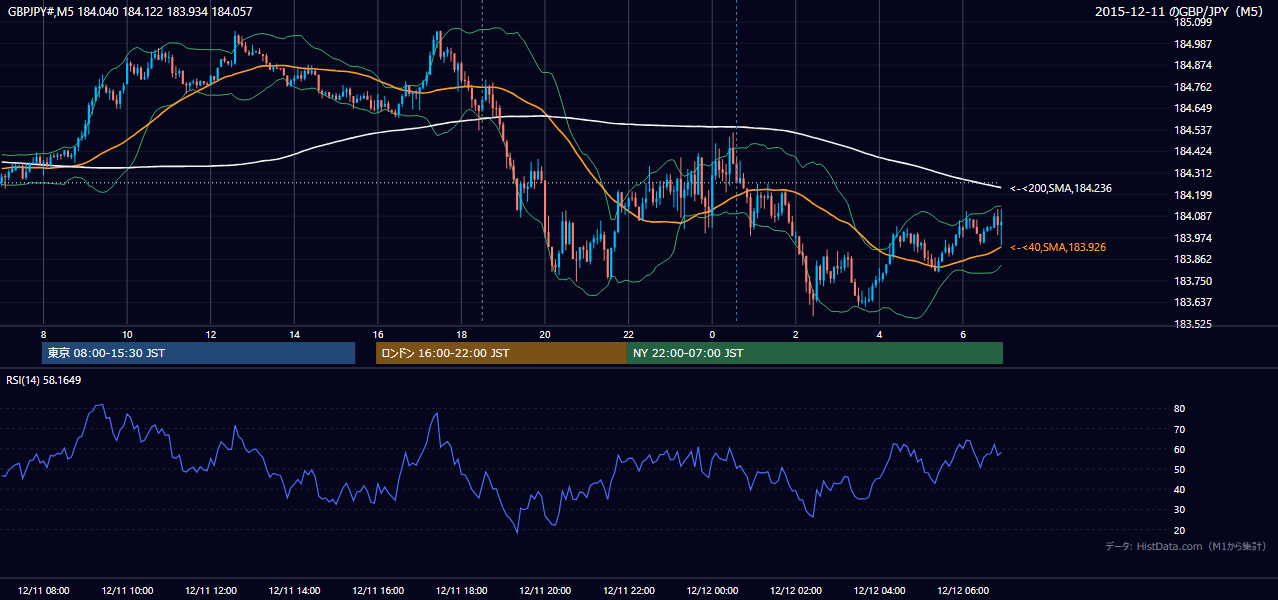Click price axis label 184.537
Viewport: 1278px width, 600px height.
(x=1193, y=130)
